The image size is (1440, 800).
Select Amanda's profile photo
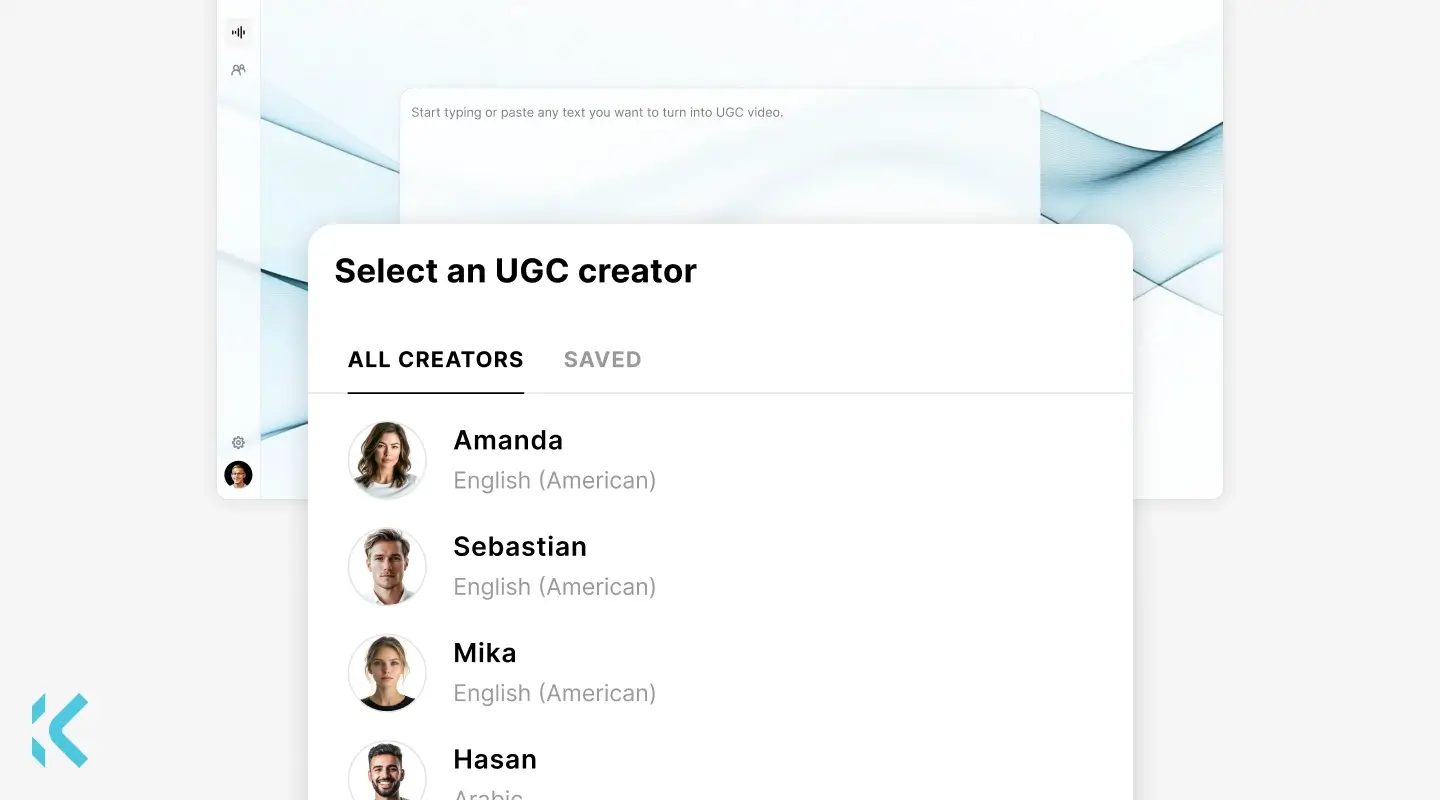(x=387, y=460)
